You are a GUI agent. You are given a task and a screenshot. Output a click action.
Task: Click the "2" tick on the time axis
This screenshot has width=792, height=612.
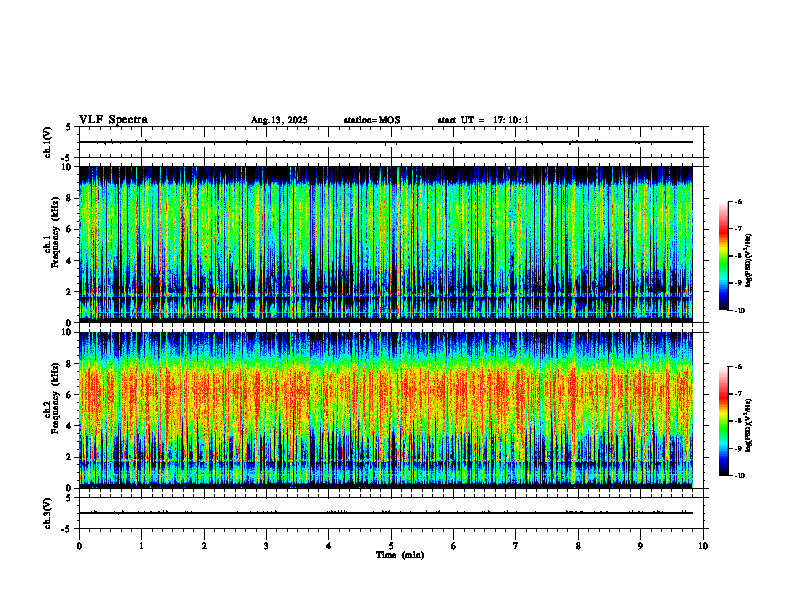pos(204,546)
